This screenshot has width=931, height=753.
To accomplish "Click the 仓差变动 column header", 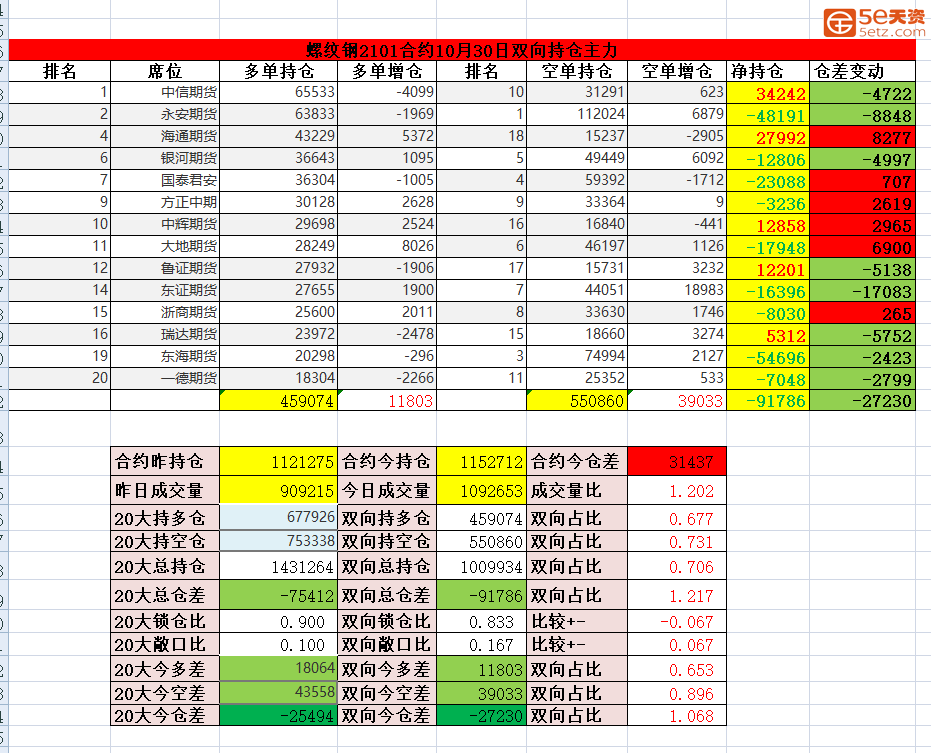I will coord(849,71).
